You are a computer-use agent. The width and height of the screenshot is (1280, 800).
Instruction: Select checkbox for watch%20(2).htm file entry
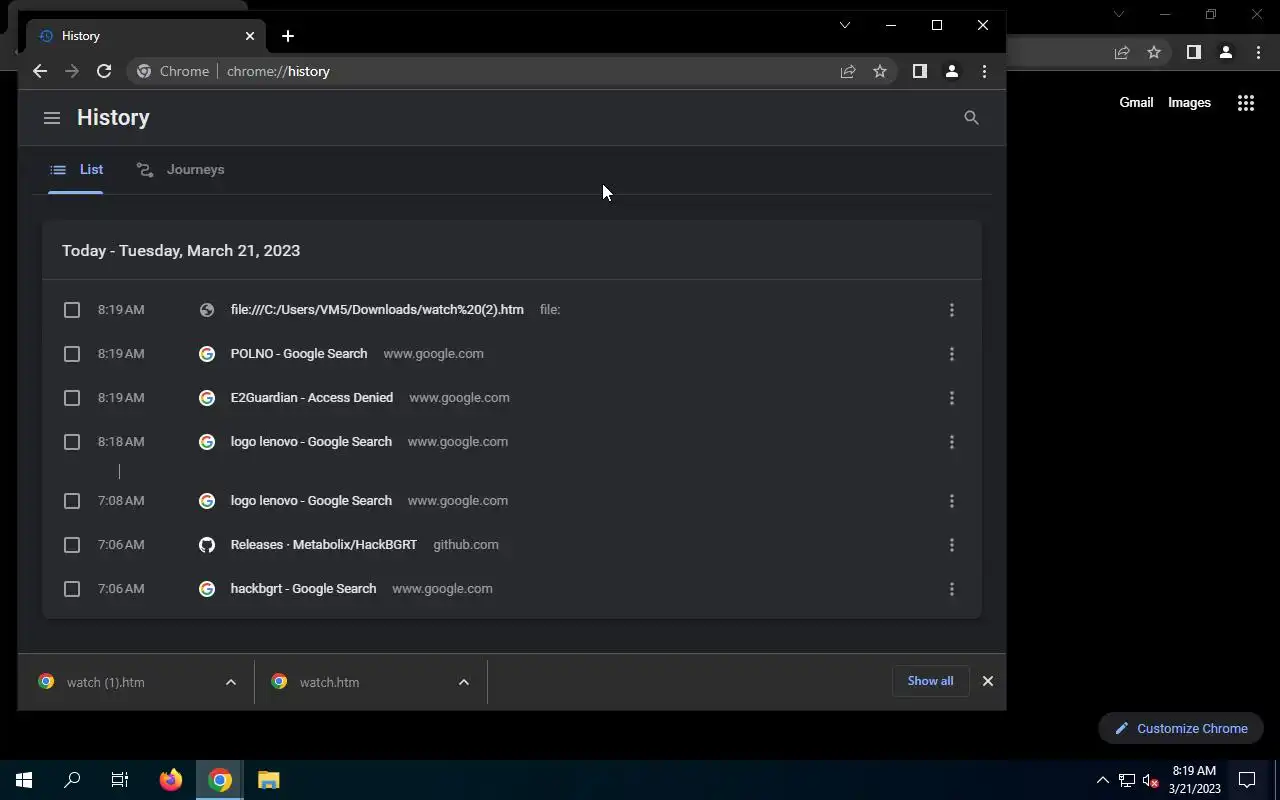(72, 310)
